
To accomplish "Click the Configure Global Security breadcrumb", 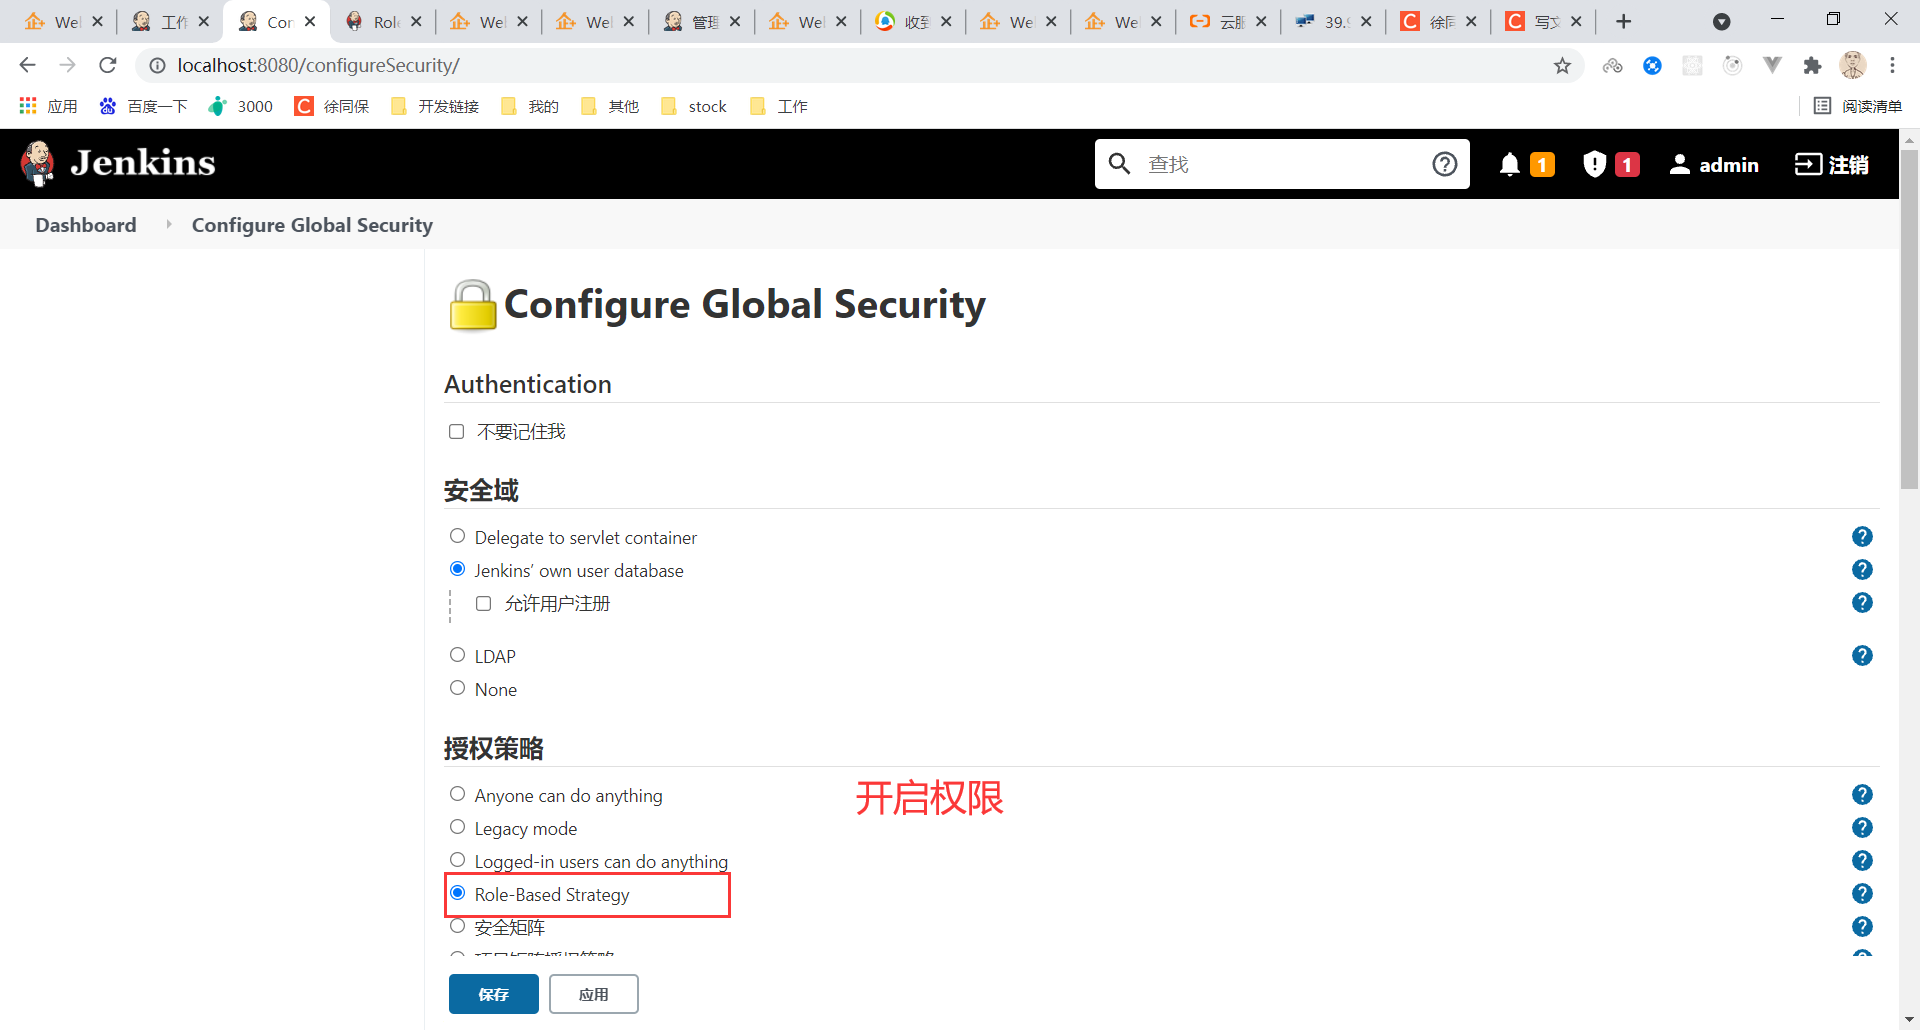I will pyautogui.click(x=312, y=225).
